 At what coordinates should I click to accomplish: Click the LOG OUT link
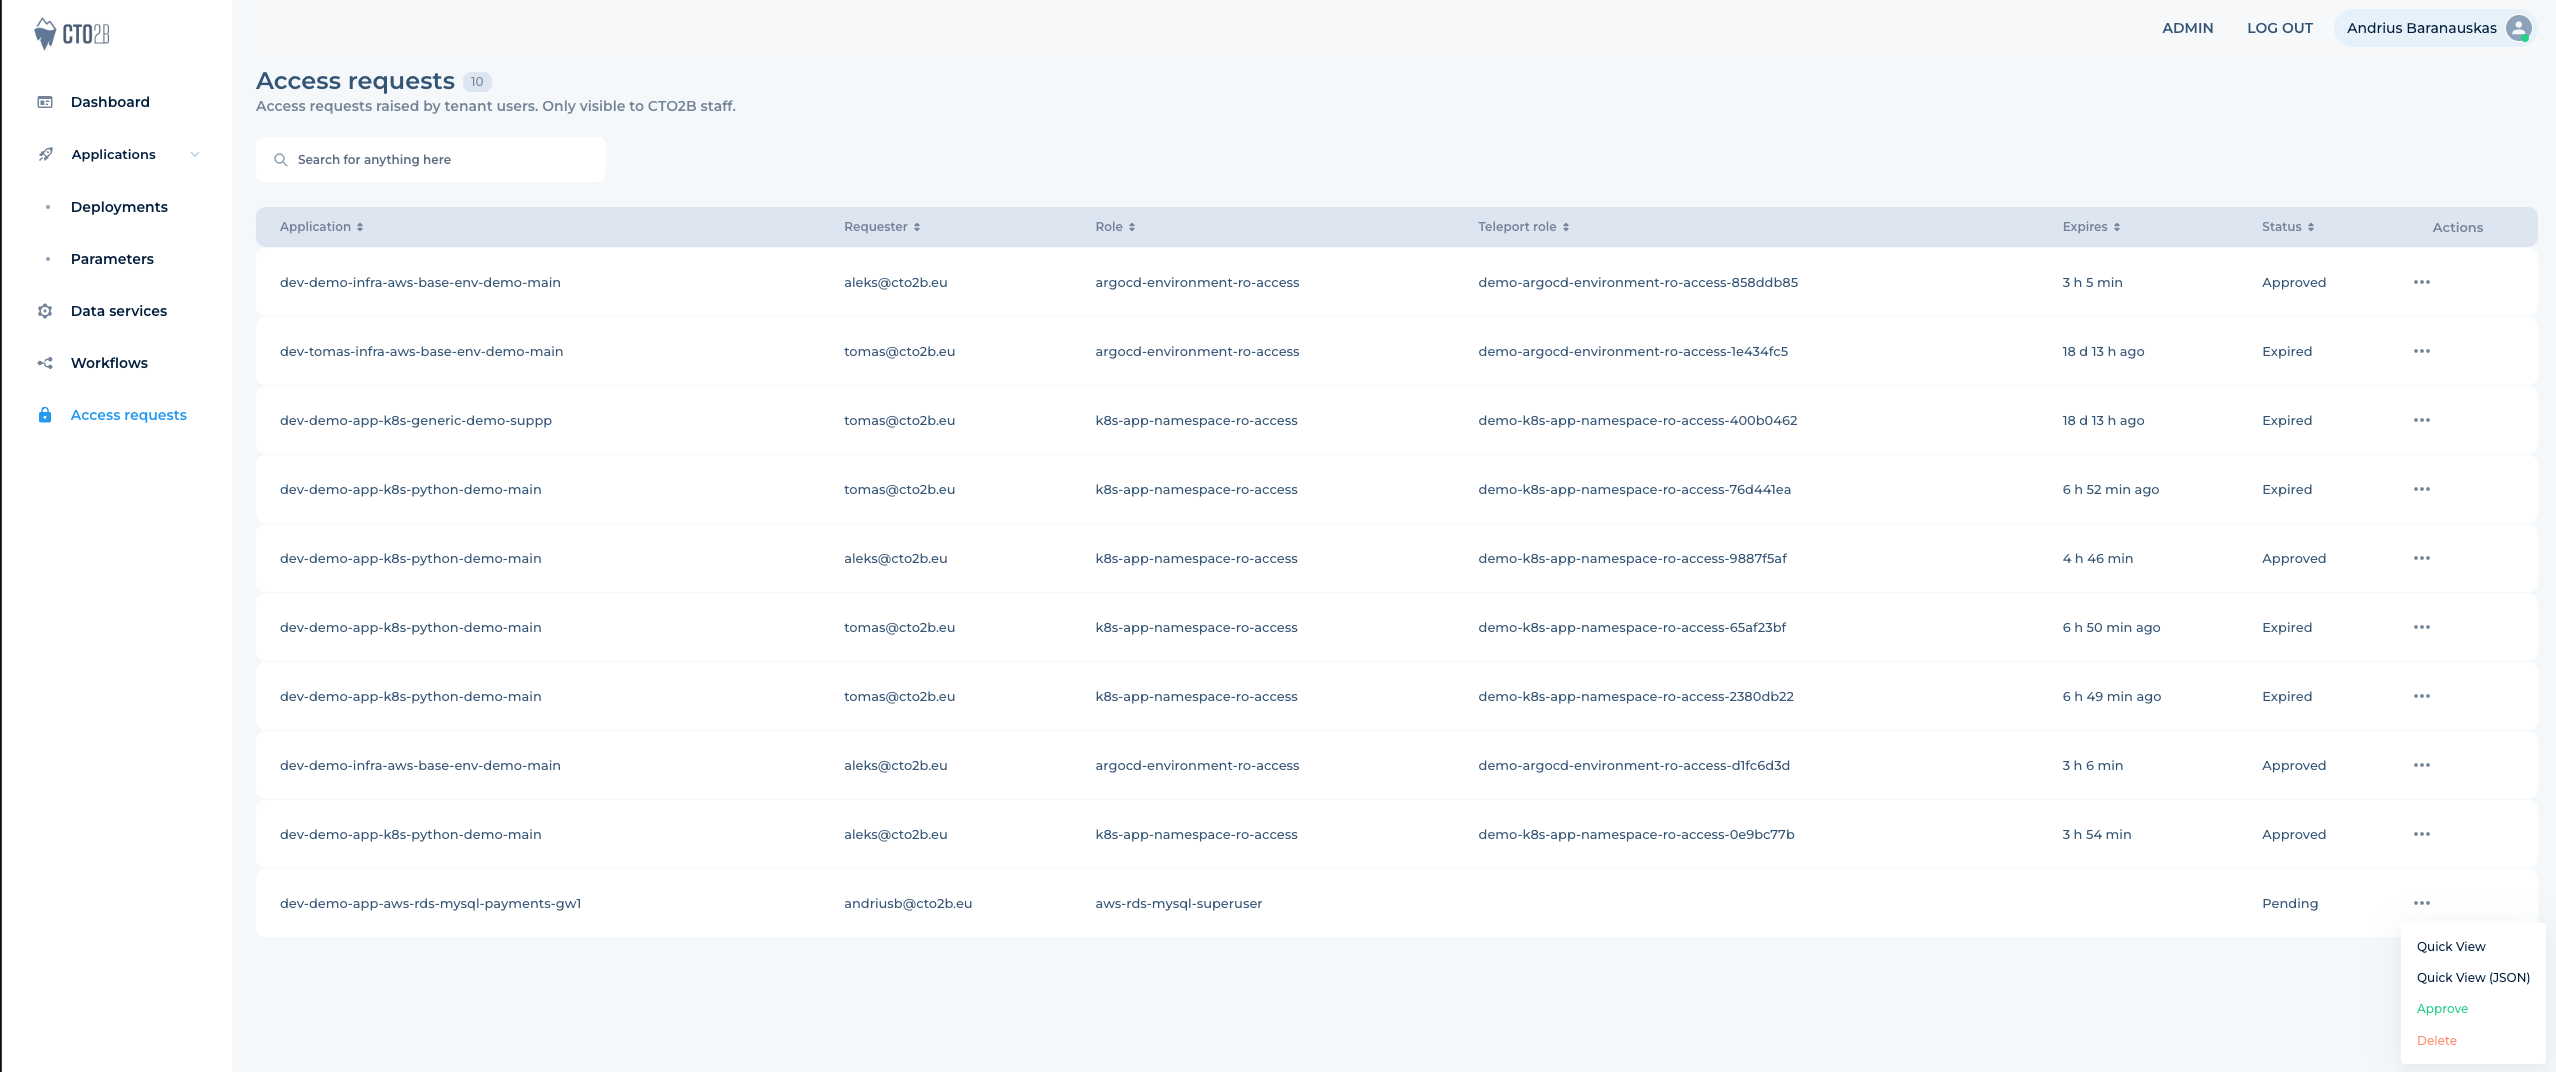(2278, 27)
